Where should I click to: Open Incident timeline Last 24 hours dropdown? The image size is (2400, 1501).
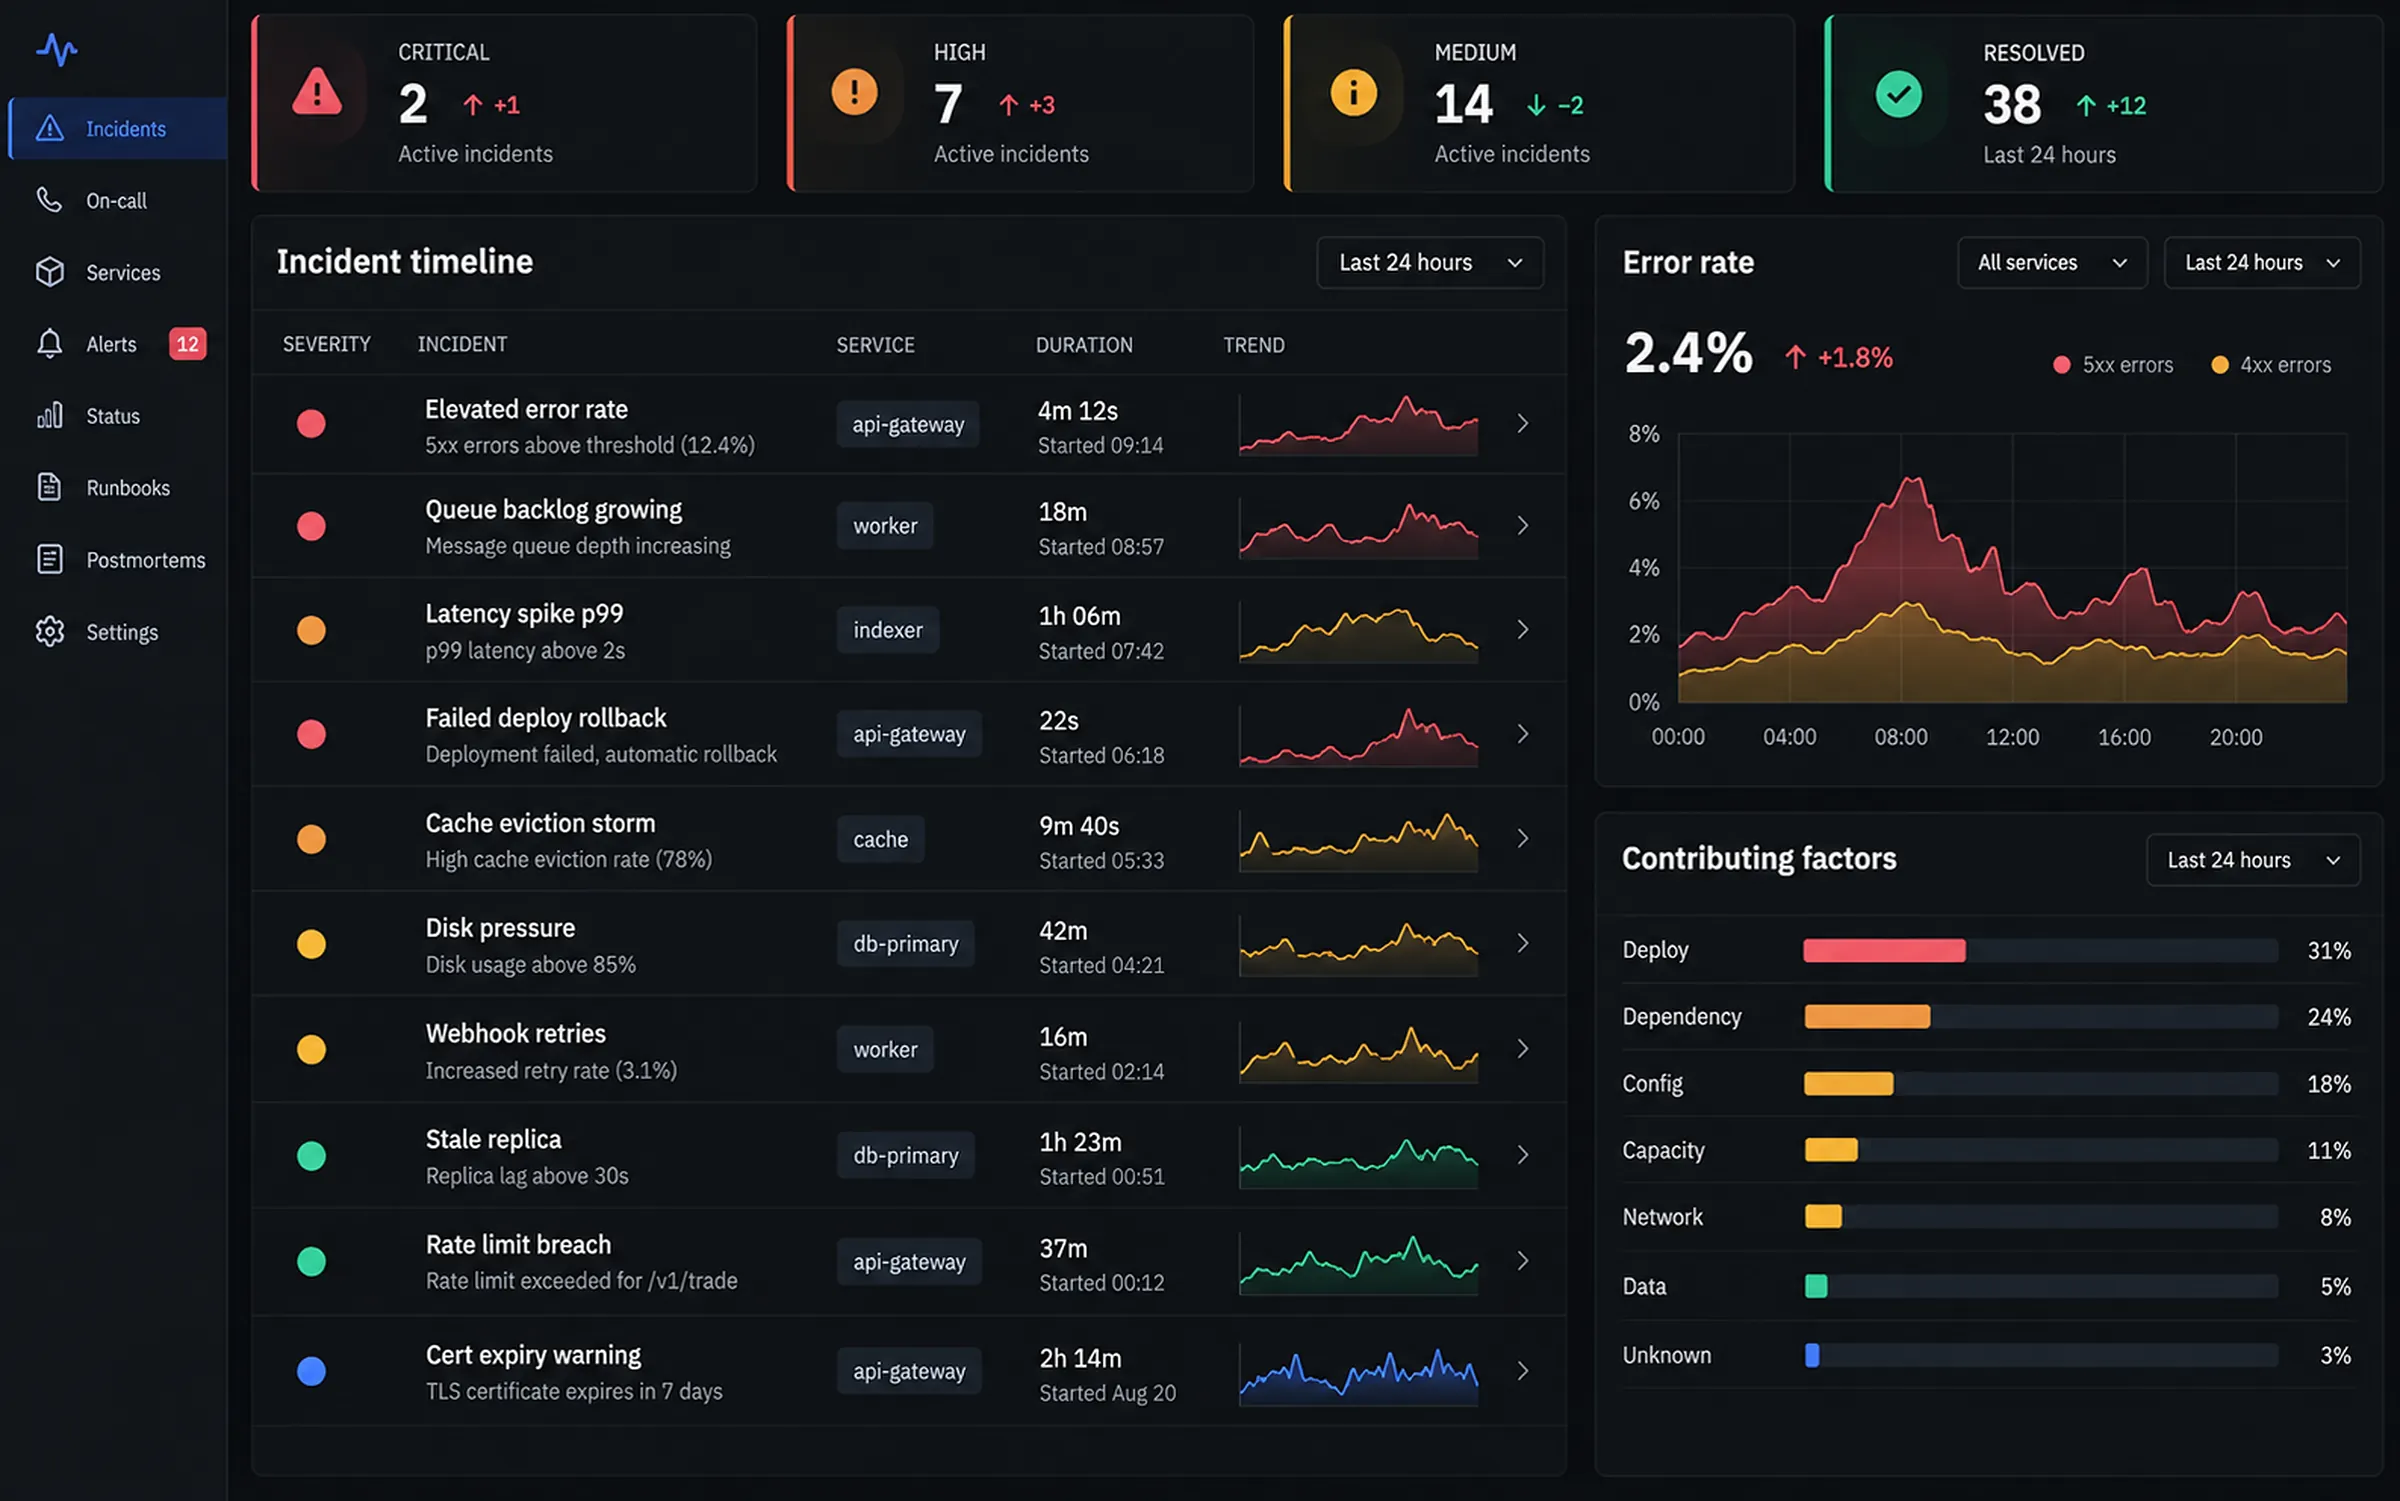point(1430,262)
